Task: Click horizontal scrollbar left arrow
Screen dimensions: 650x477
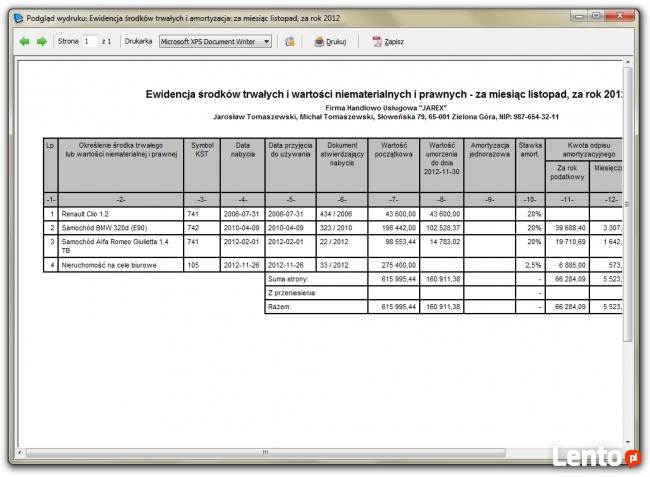Action: [x=20, y=453]
